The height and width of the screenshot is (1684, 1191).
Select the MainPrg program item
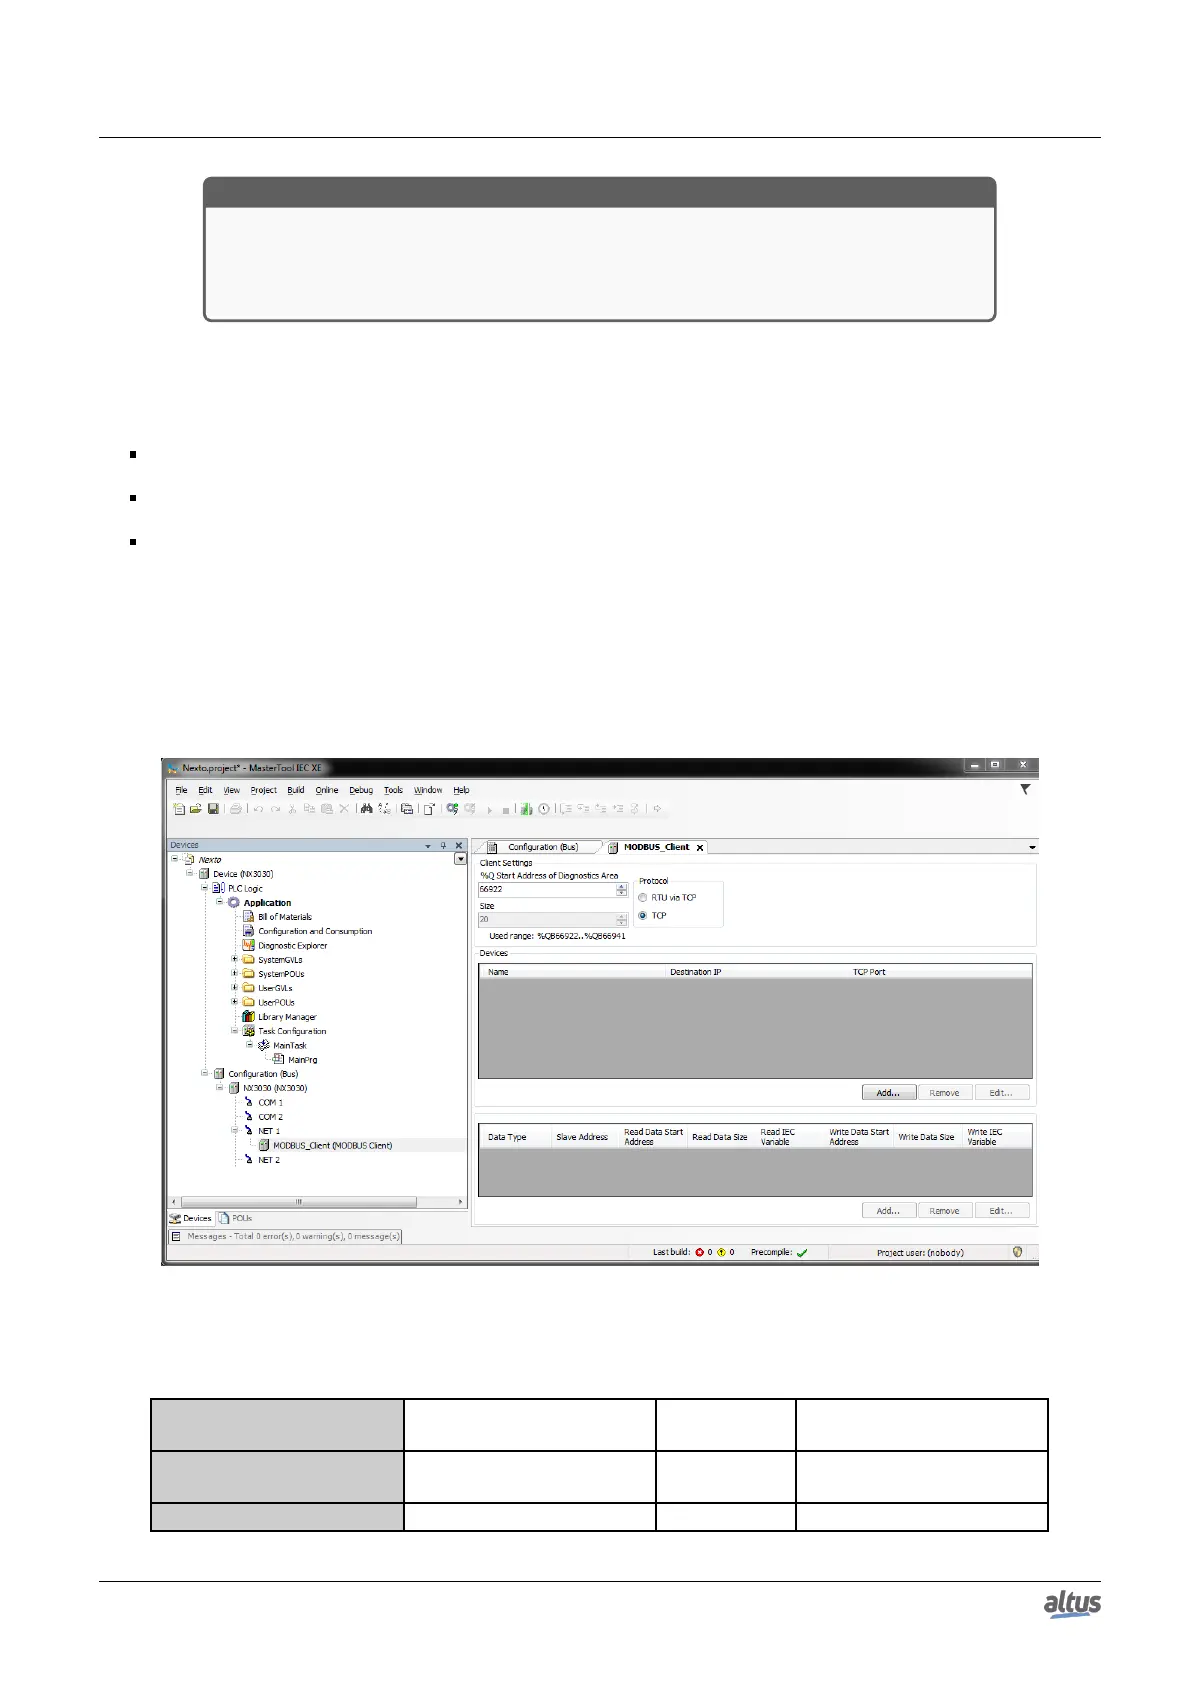pyautogui.click(x=296, y=1060)
